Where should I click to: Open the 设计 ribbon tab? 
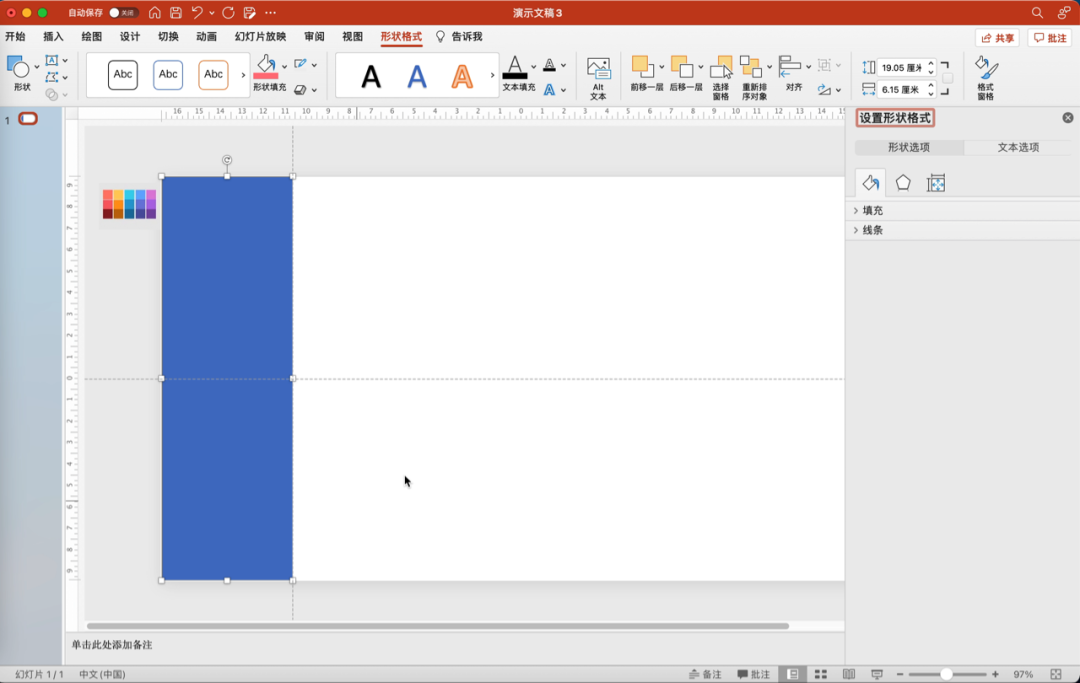point(129,36)
